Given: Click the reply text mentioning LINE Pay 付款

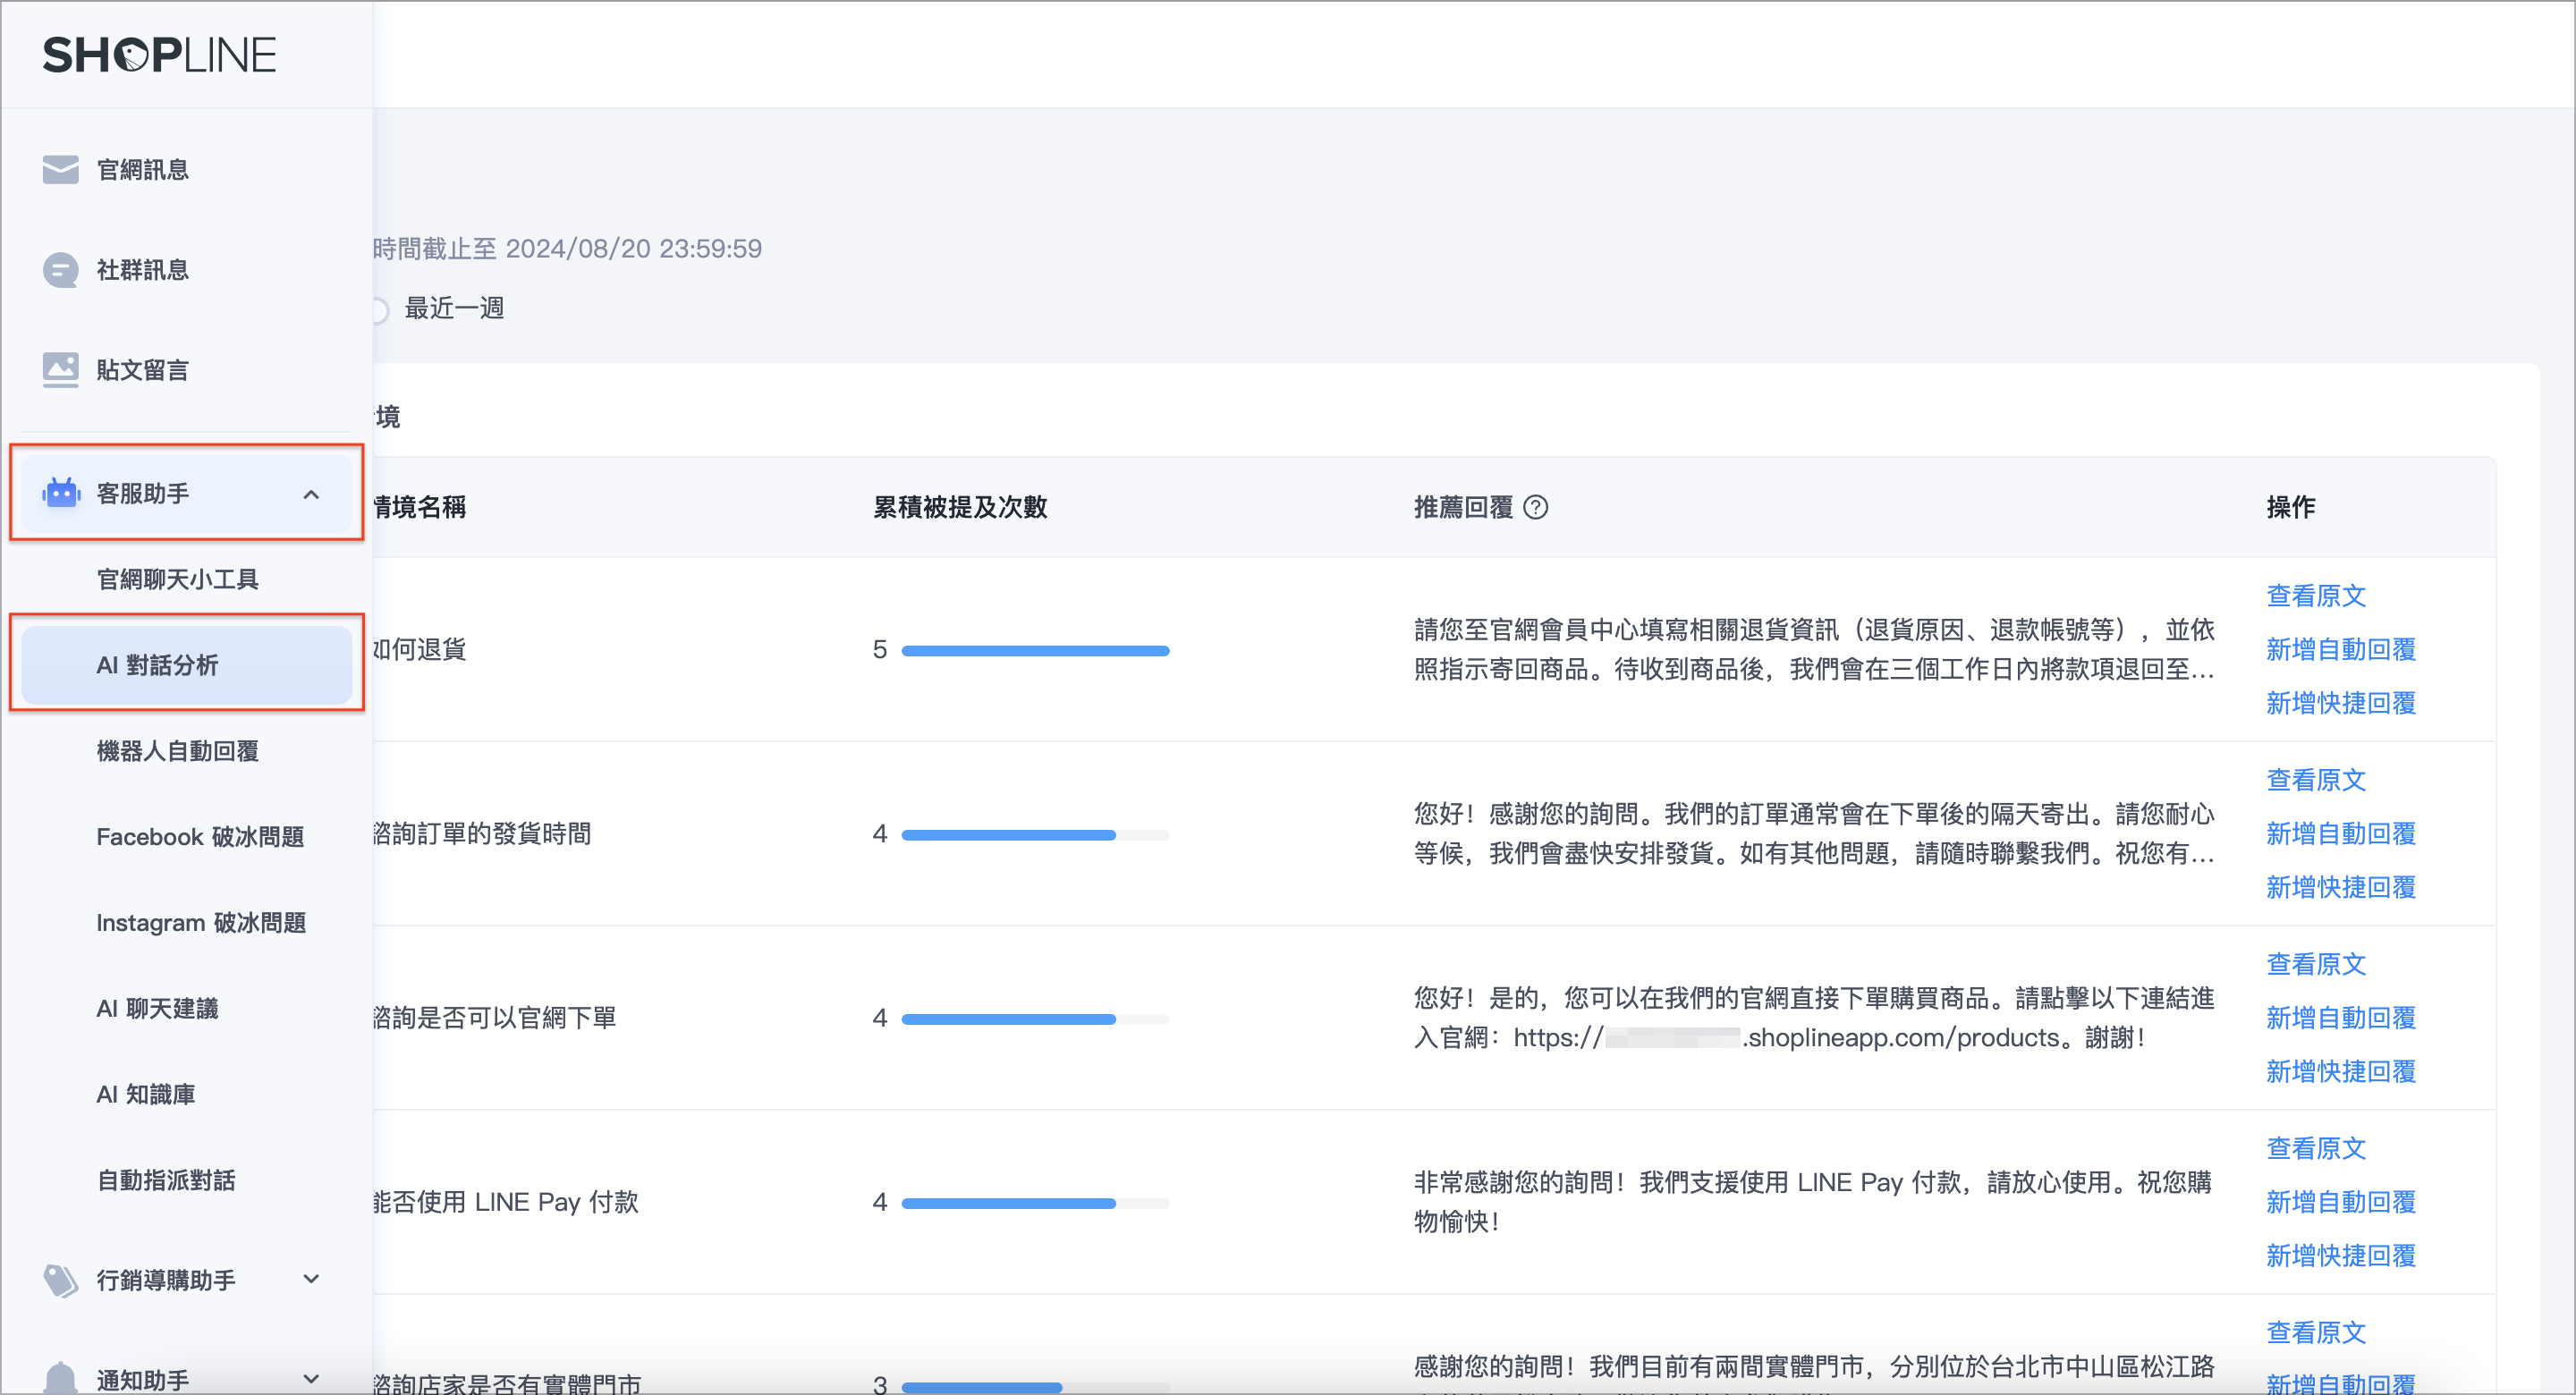Looking at the screenshot, I should pos(1812,1202).
